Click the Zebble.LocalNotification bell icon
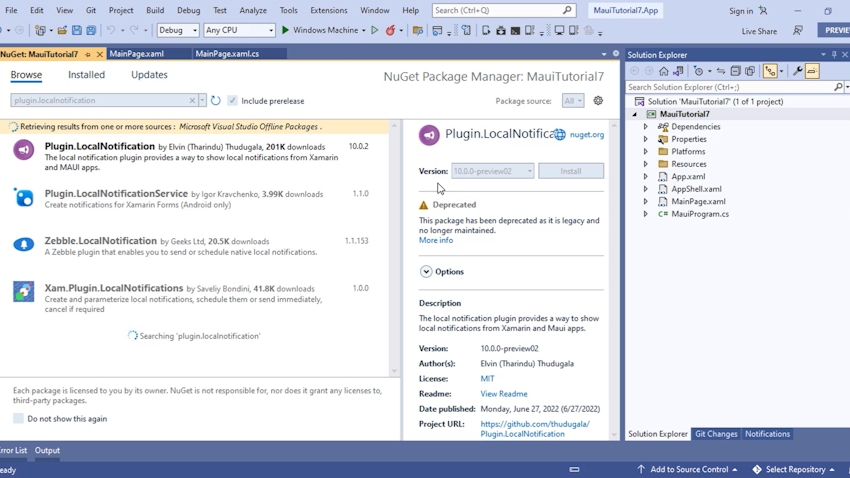Image resolution: width=850 pixels, height=478 pixels. pos(23,244)
